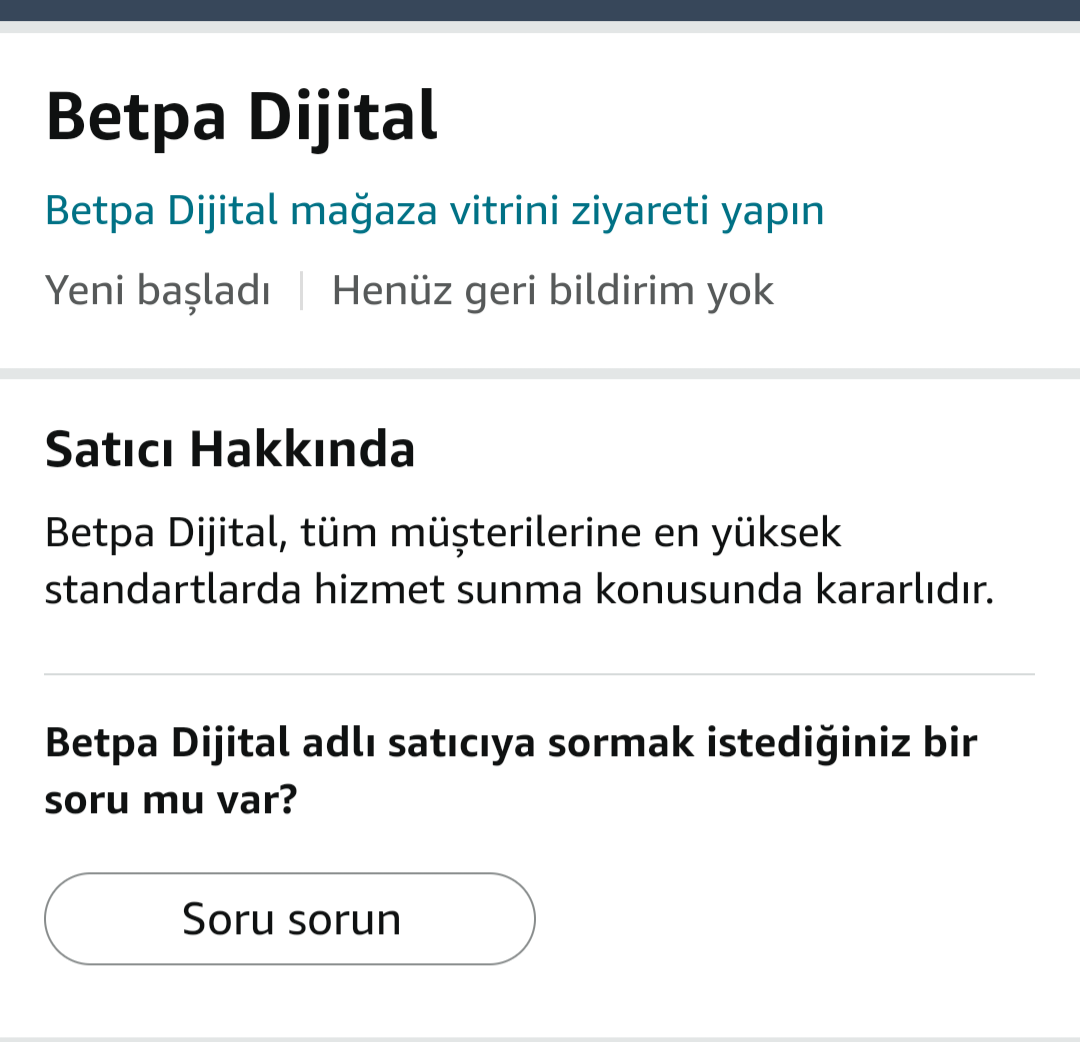Screen dimensions: 1080x1042
Task: Click the words "soru mu var?" in the prompt
Action: coord(171,800)
